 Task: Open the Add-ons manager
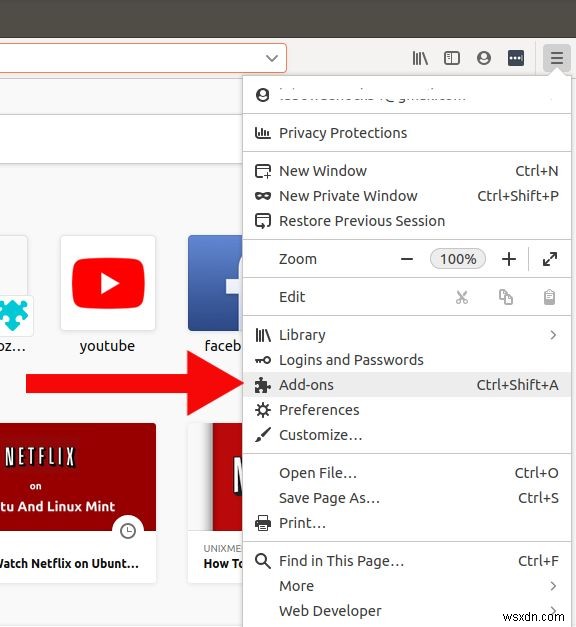coord(407,385)
